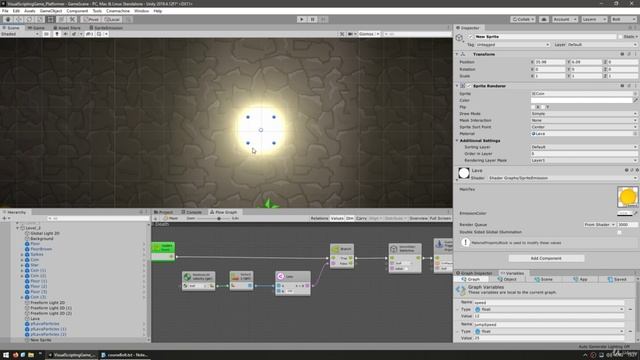The width and height of the screenshot is (640, 360).
Task: Click the Sprite Renderer Color swatch
Action: tap(582, 100)
